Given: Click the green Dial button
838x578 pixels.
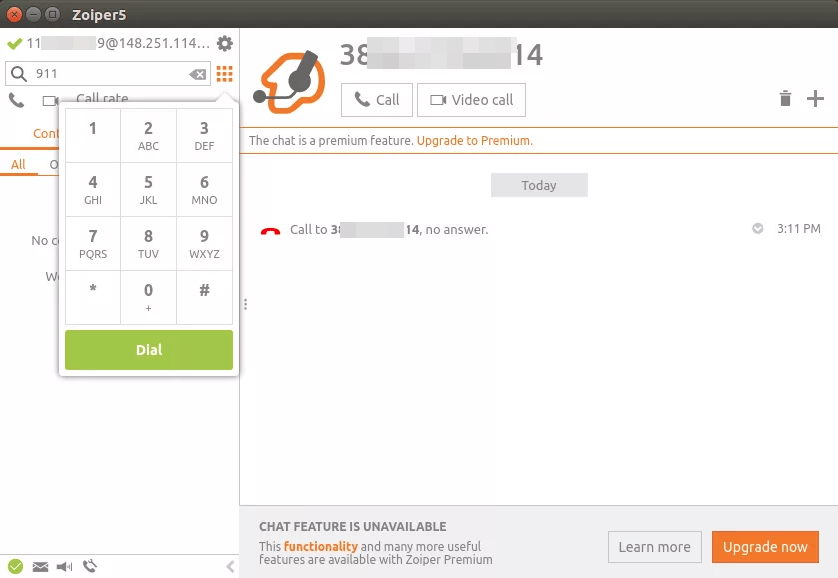Looking at the screenshot, I should (149, 350).
